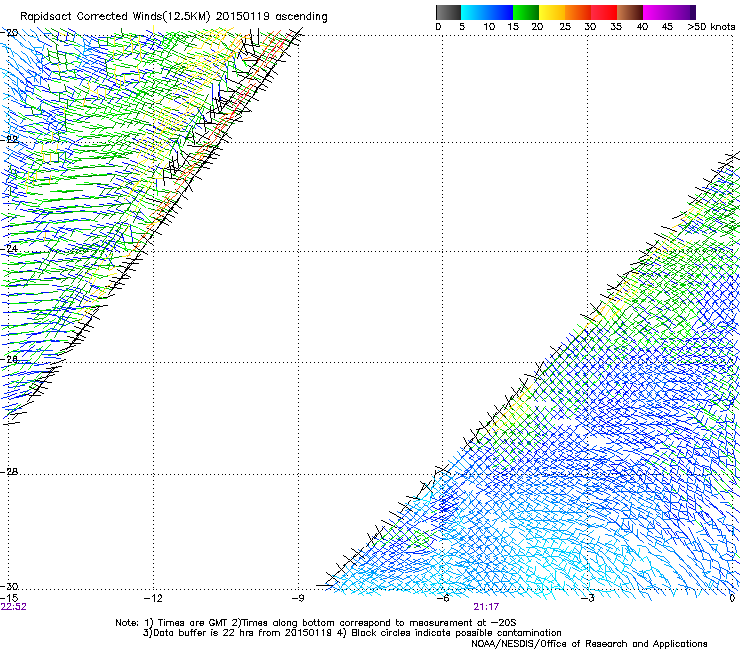Click the longitude label '-9'
The height and width of the screenshot is (650, 740).
tap(298, 598)
